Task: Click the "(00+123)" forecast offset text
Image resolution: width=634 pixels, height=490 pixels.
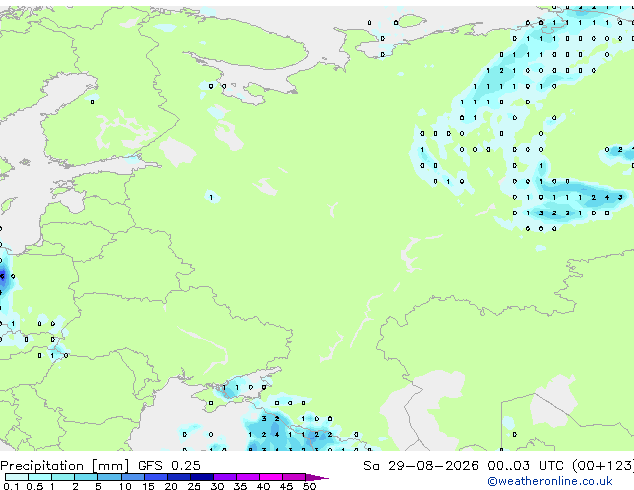Action: tap(602, 466)
